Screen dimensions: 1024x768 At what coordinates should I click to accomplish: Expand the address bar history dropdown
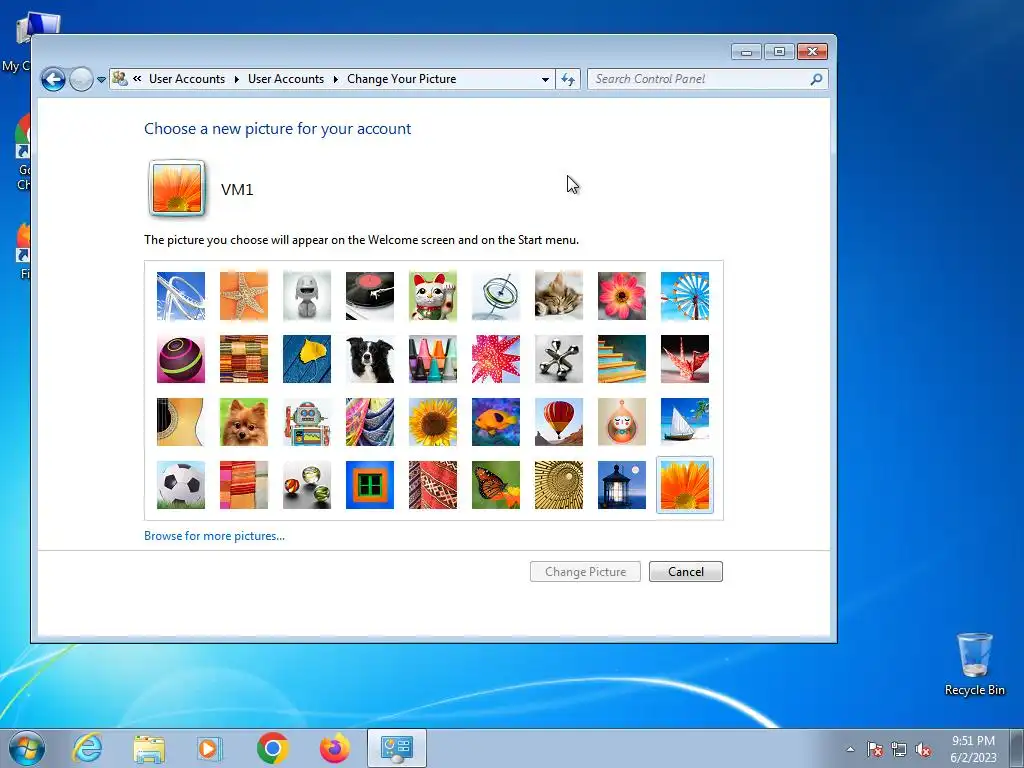(545, 79)
